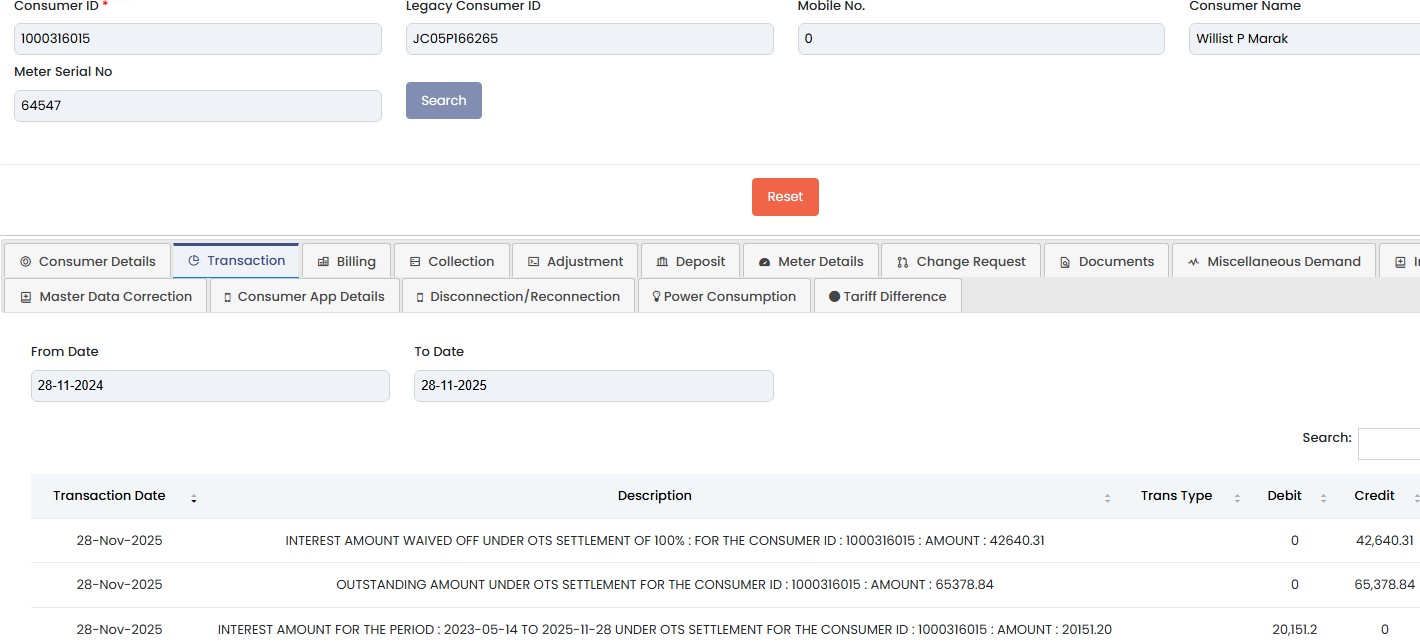Click the credit value 42,640.31

[1385, 541]
